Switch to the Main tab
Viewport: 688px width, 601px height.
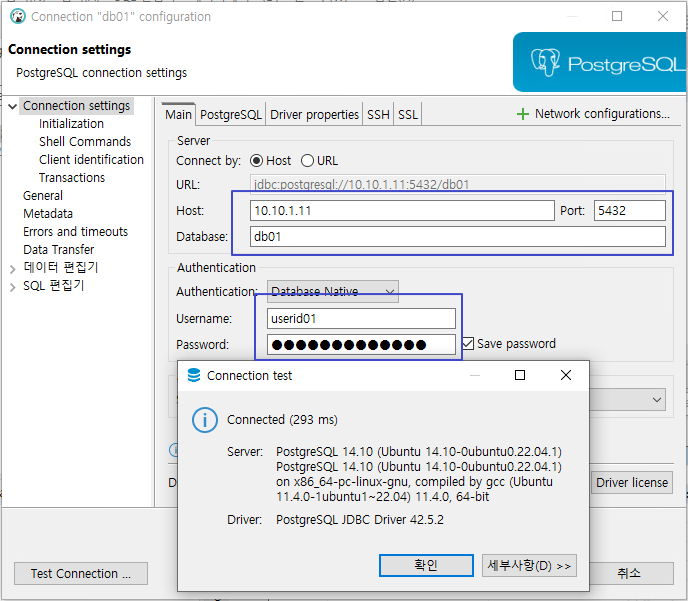coord(178,114)
